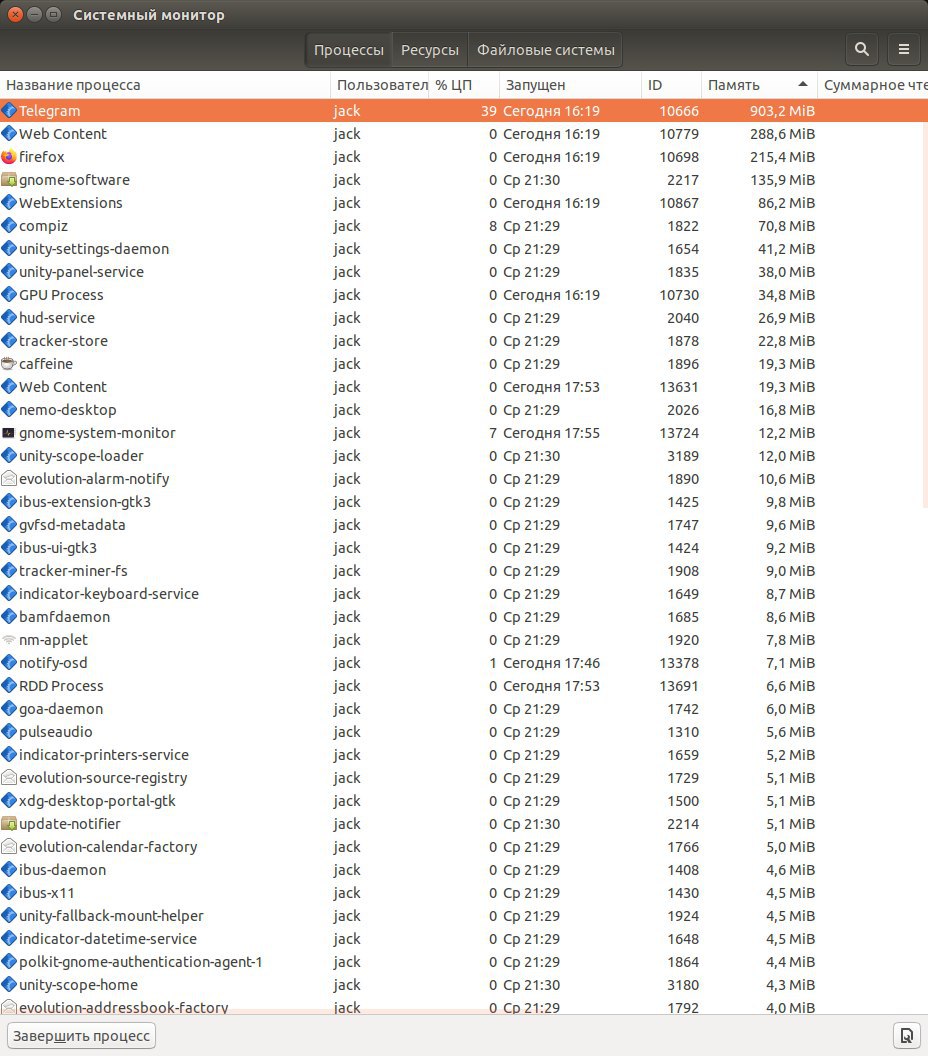Click the firefox process icon
This screenshot has width=928, height=1056.
click(x=9, y=156)
